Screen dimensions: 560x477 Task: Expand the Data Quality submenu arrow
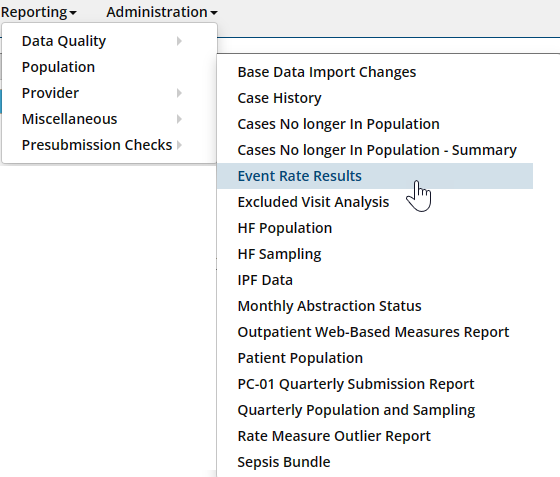(x=179, y=41)
